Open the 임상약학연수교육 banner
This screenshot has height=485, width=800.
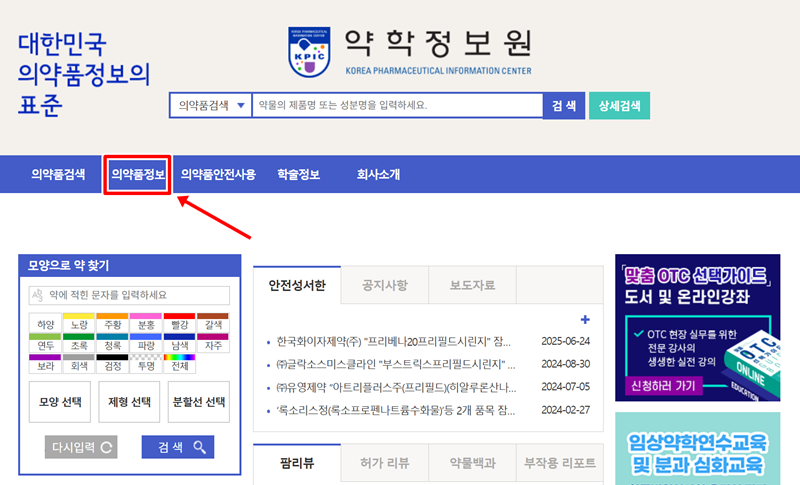click(697, 449)
